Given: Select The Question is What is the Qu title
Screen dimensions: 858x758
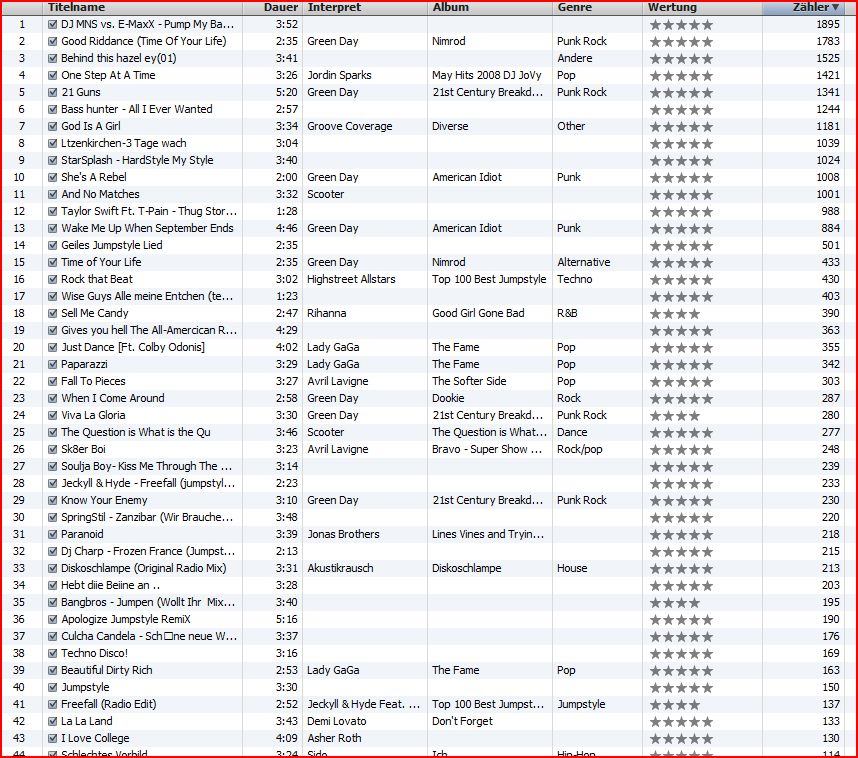Looking at the screenshot, I should tap(136, 432).
